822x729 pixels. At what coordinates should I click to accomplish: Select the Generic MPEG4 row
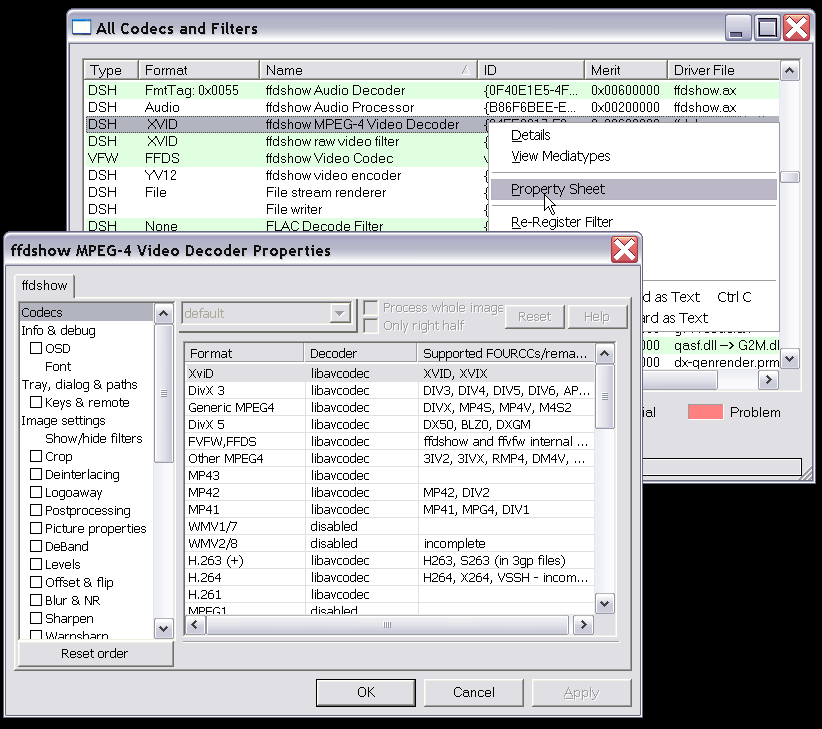390,407
